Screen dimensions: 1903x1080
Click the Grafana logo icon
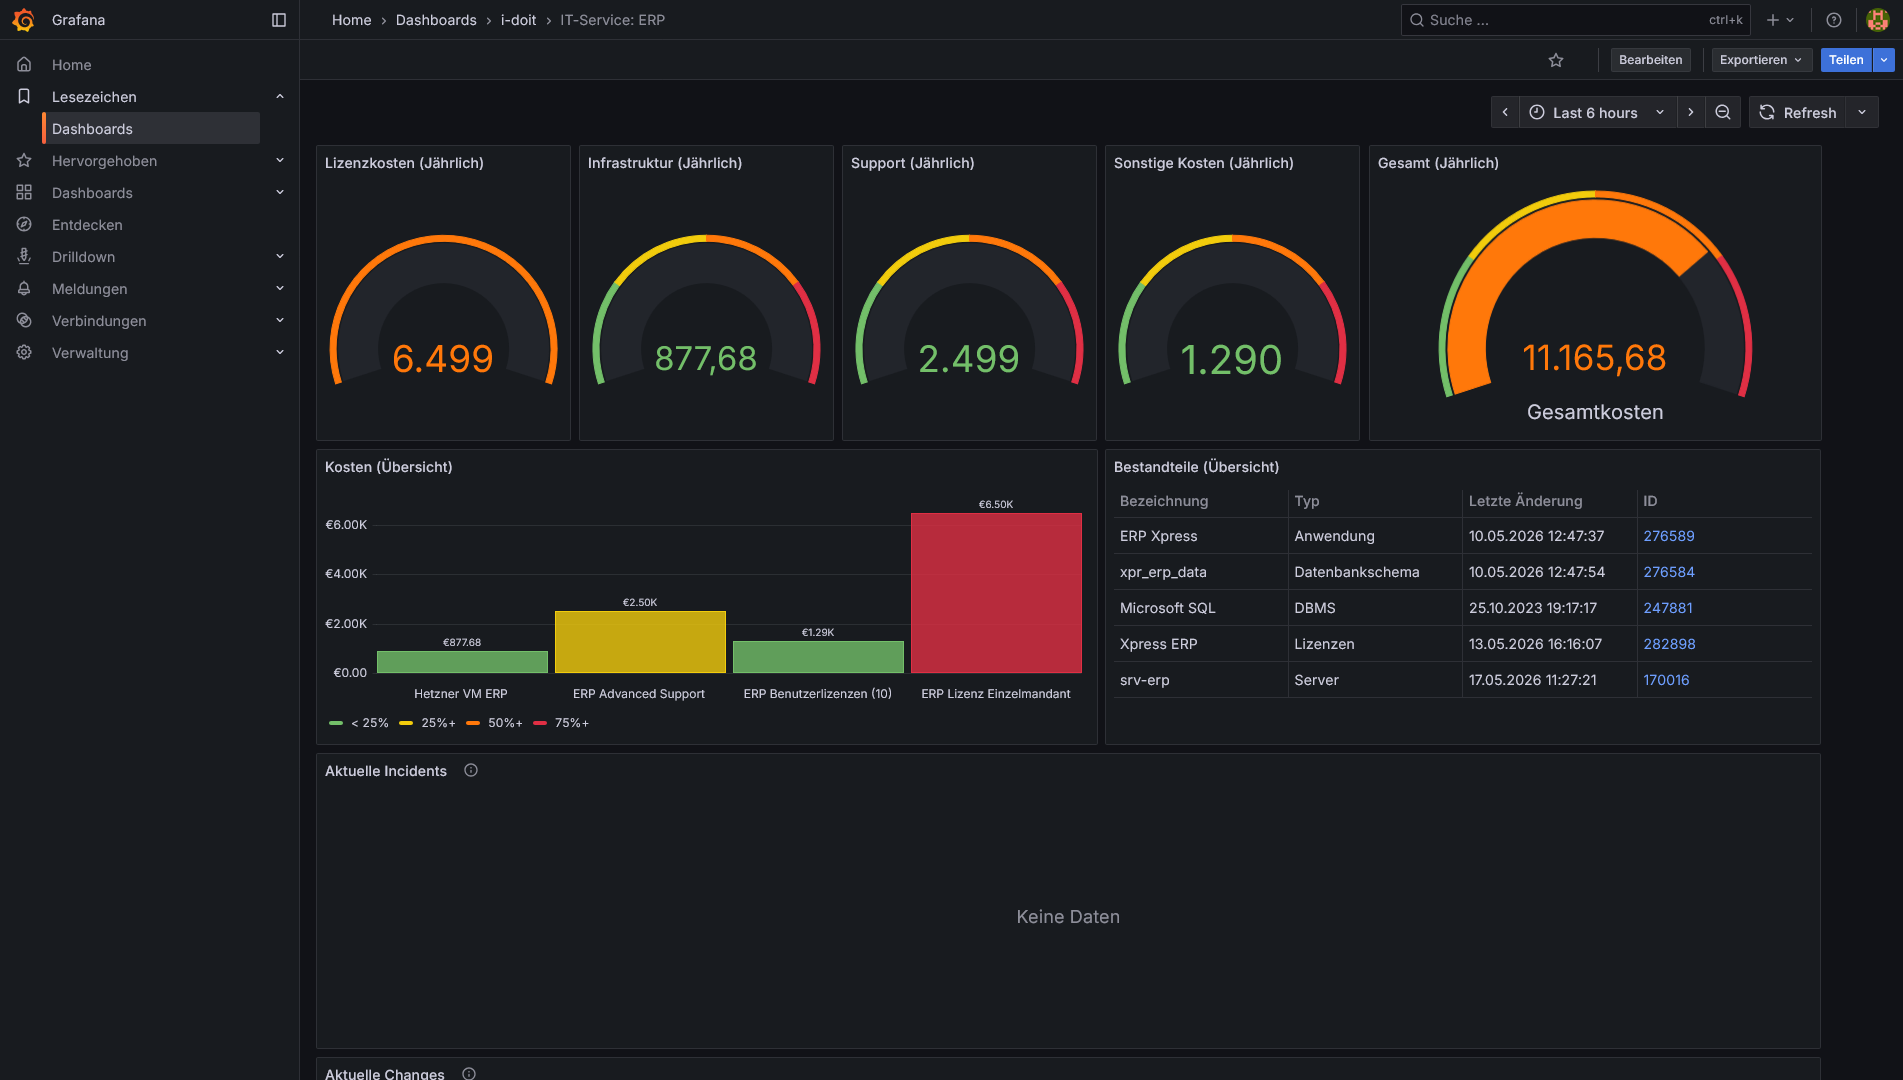pyautogui.click(x=23, y=20)
